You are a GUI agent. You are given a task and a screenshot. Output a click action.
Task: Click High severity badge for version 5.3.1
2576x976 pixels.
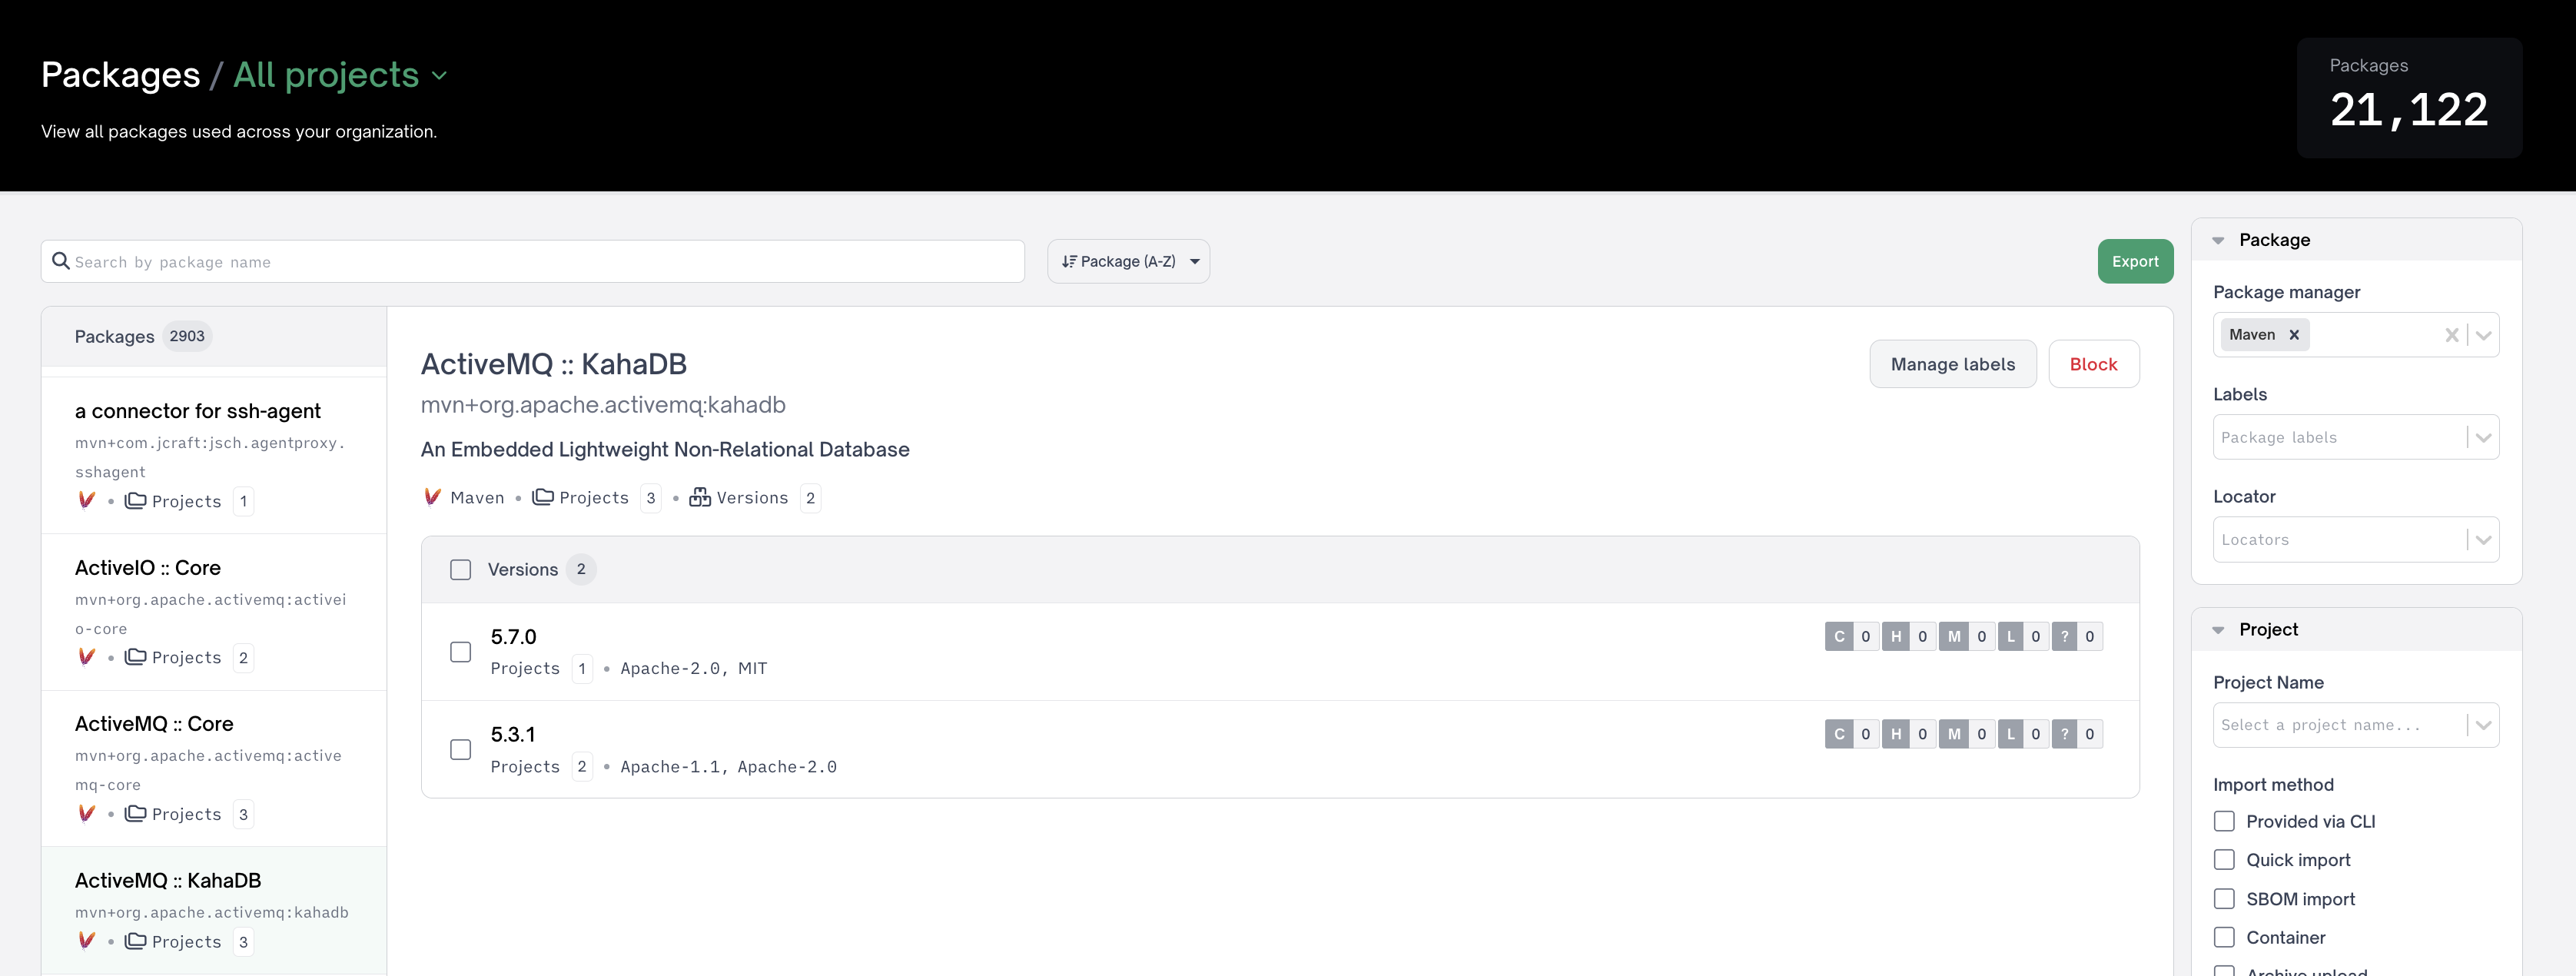1895,734
